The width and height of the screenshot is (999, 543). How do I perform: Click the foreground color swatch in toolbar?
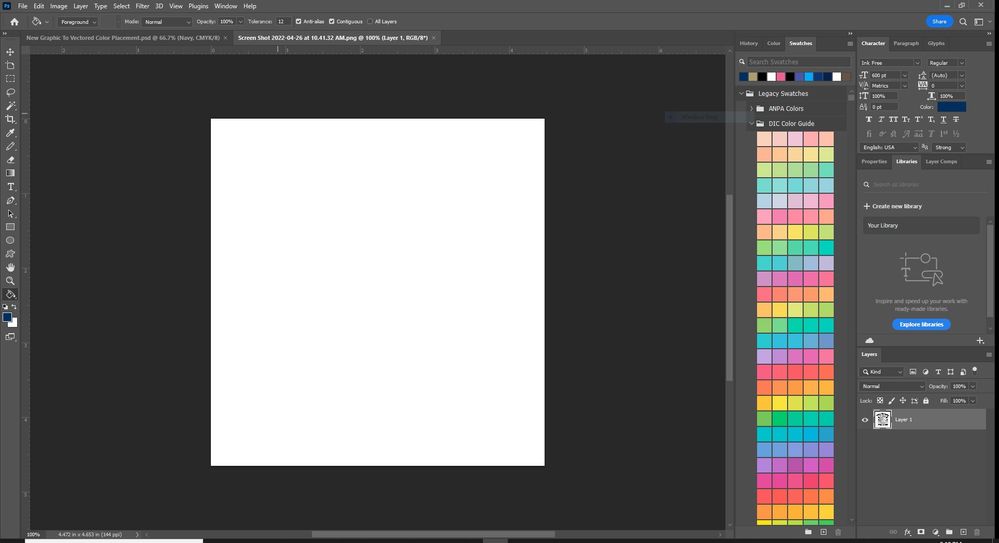click(x=7, y=317)
